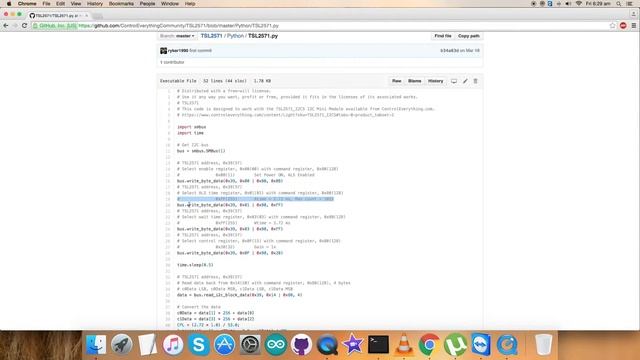Open GitHub Desktop octocat dock icon

(x=302, y=344)
